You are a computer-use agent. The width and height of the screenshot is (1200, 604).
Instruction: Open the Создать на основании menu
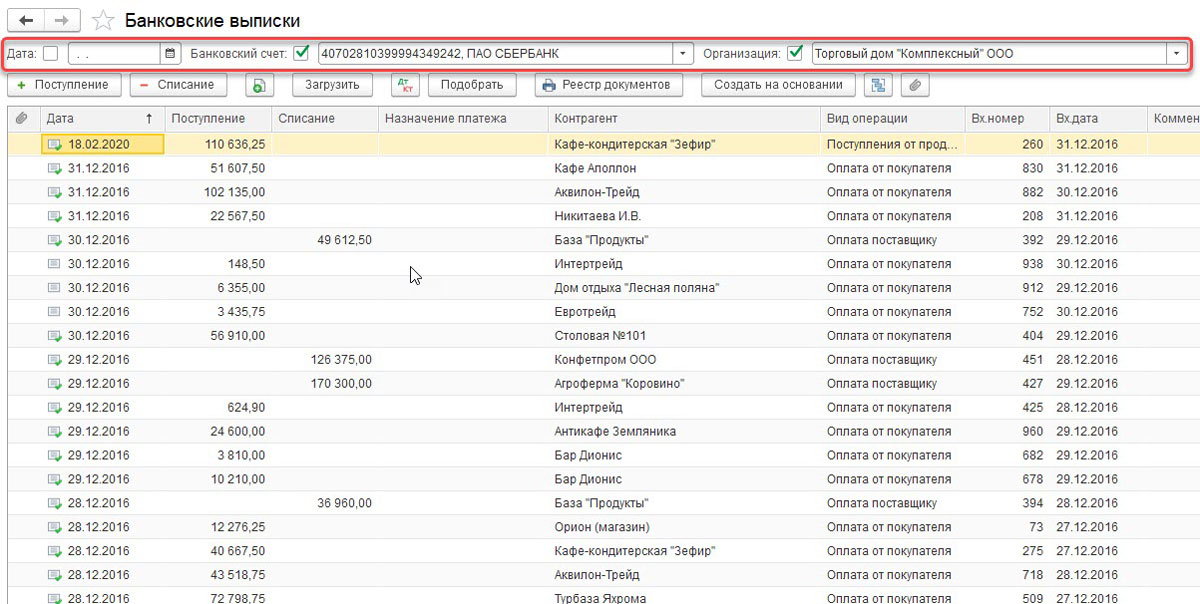(784, 86)
